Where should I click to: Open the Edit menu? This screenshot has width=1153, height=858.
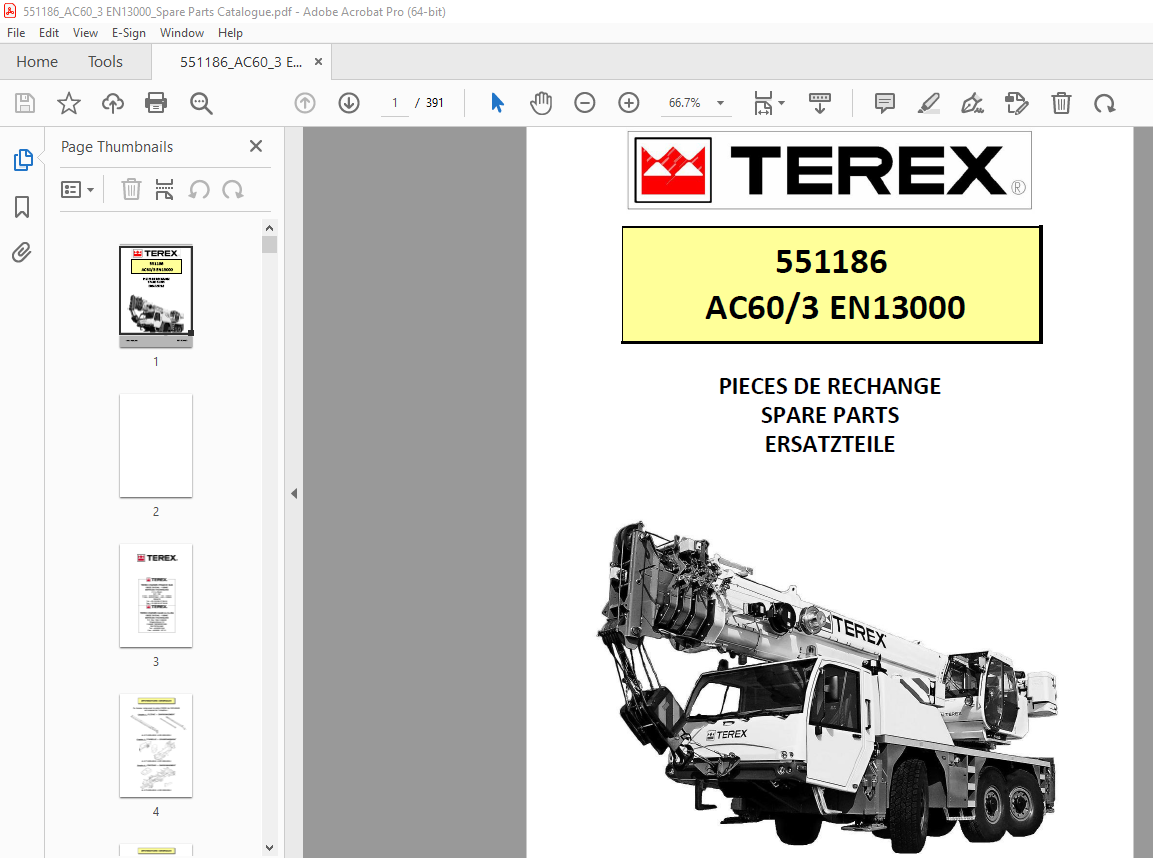pos(49,33)
